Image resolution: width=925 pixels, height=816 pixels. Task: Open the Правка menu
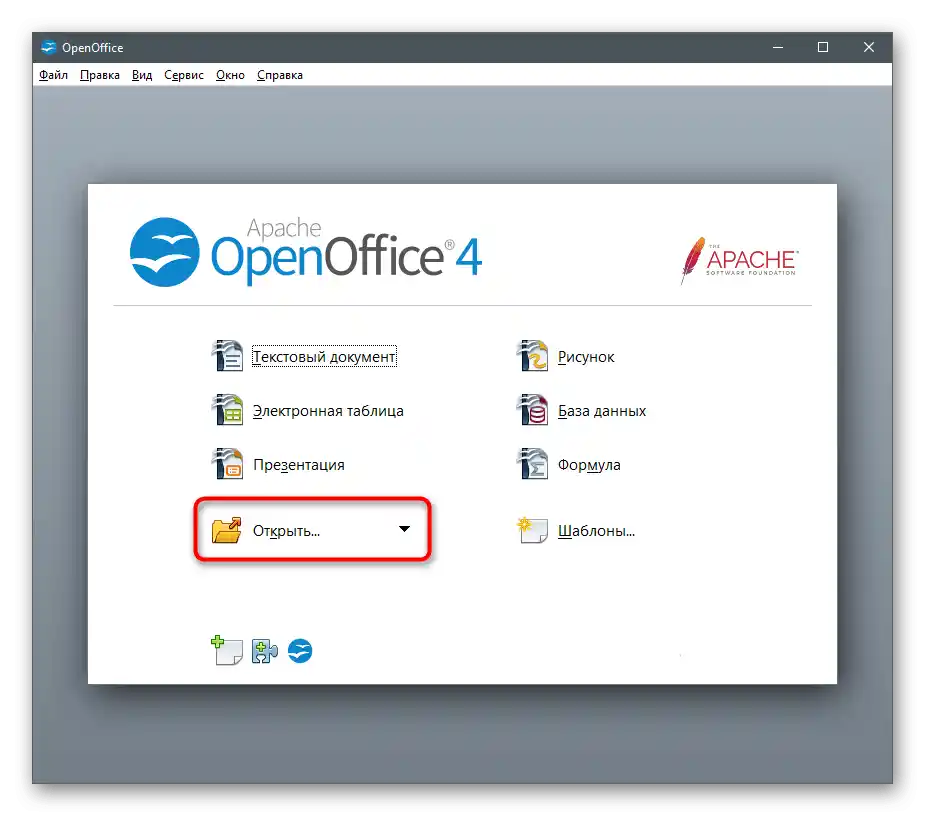pyautogui.click(x=100, y=75)
